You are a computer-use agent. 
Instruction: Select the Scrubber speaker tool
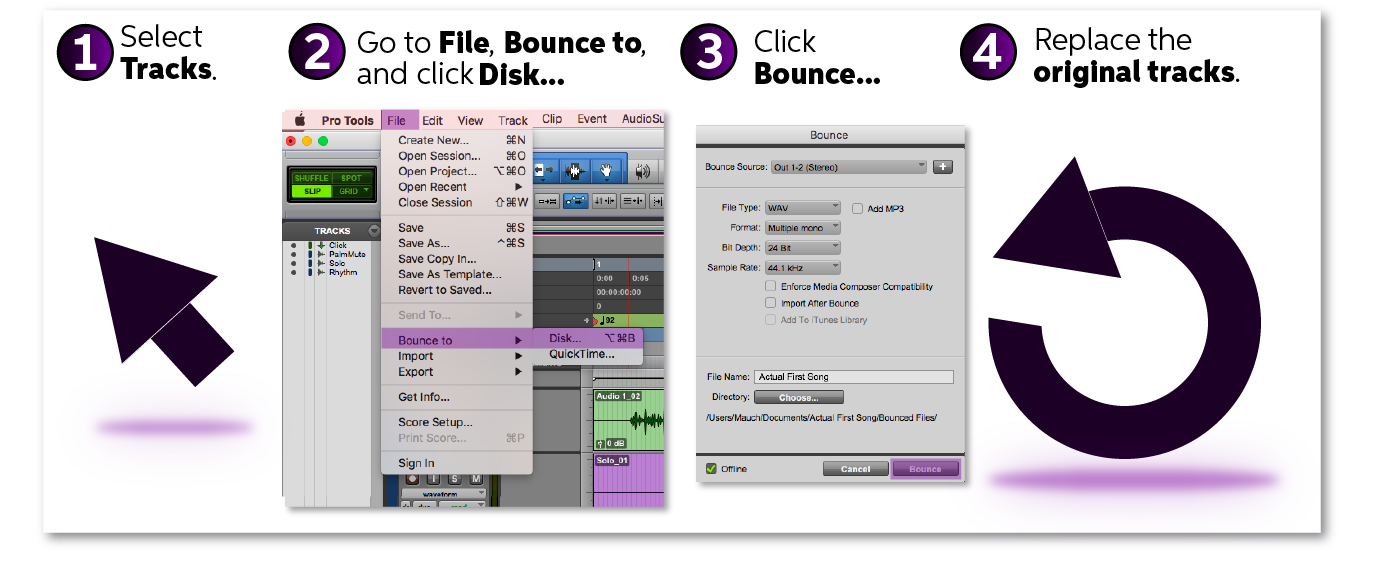click(x=642, y=172)
